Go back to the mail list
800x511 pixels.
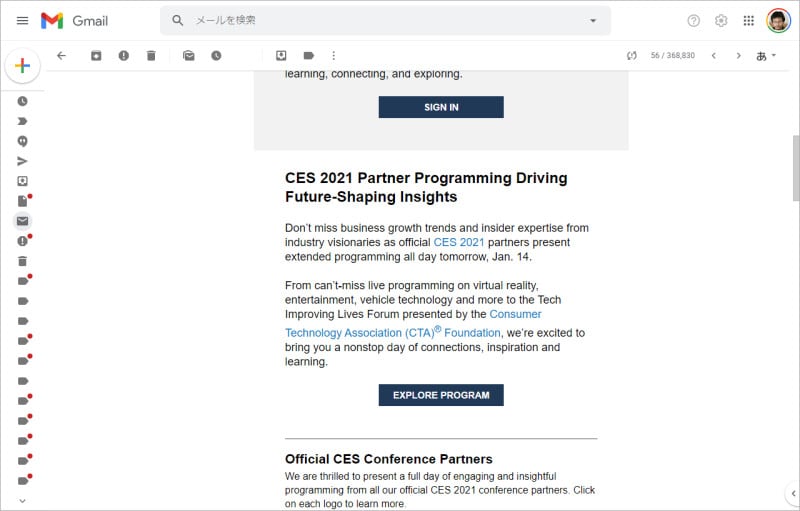click(x=61, y=56)
